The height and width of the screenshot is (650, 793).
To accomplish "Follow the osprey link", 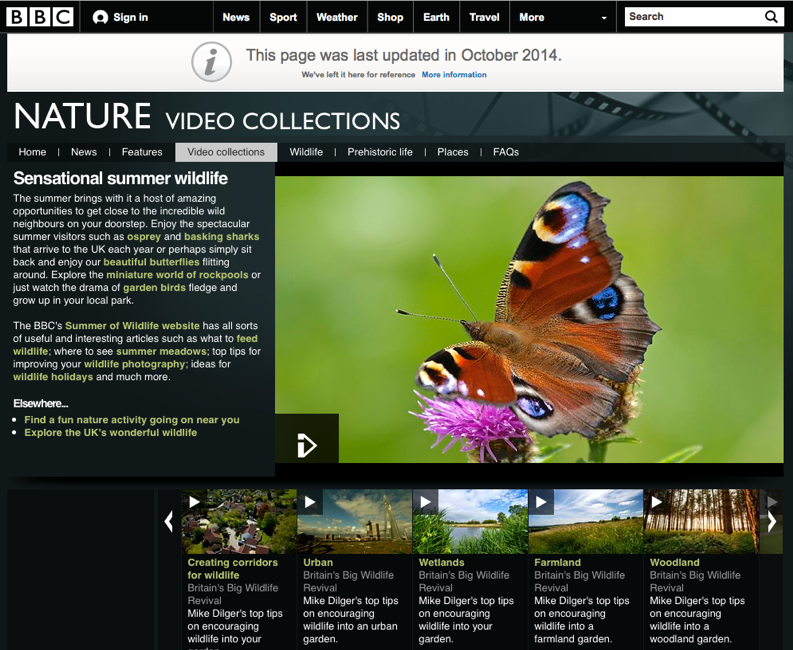I will pos(144,236).
